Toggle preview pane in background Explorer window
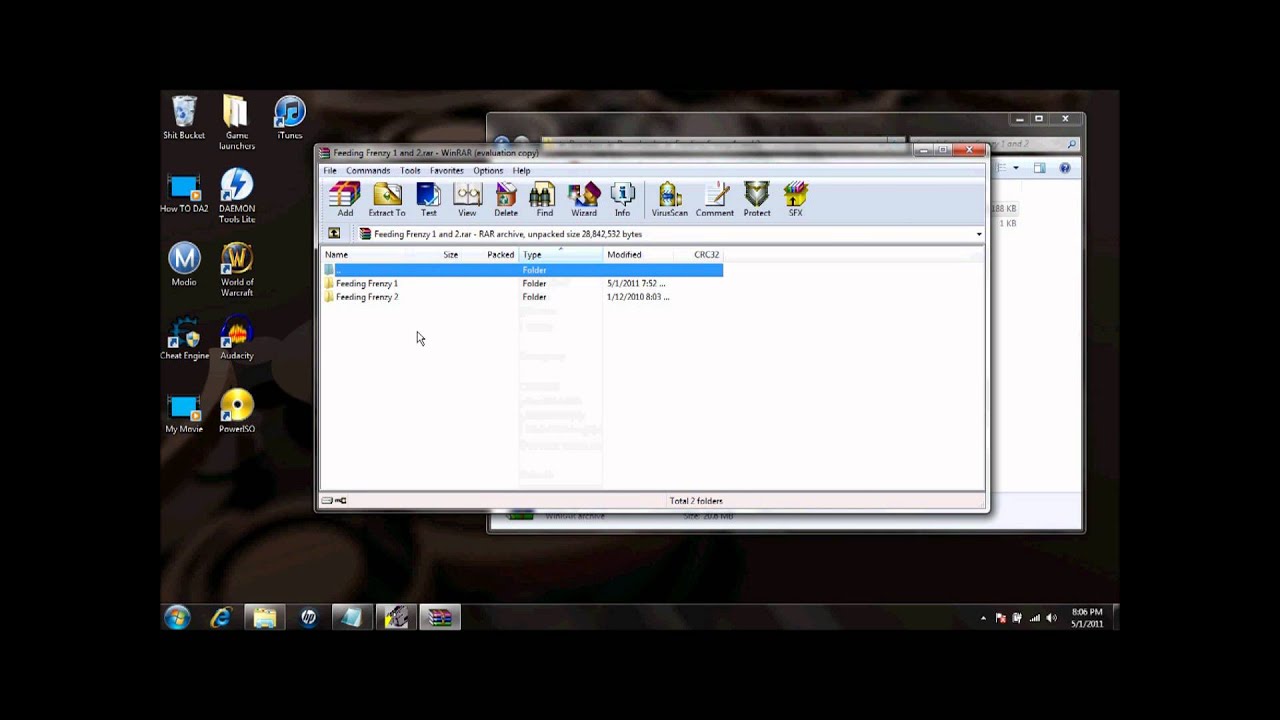1280x720 pixels. tap(1040, 168)
